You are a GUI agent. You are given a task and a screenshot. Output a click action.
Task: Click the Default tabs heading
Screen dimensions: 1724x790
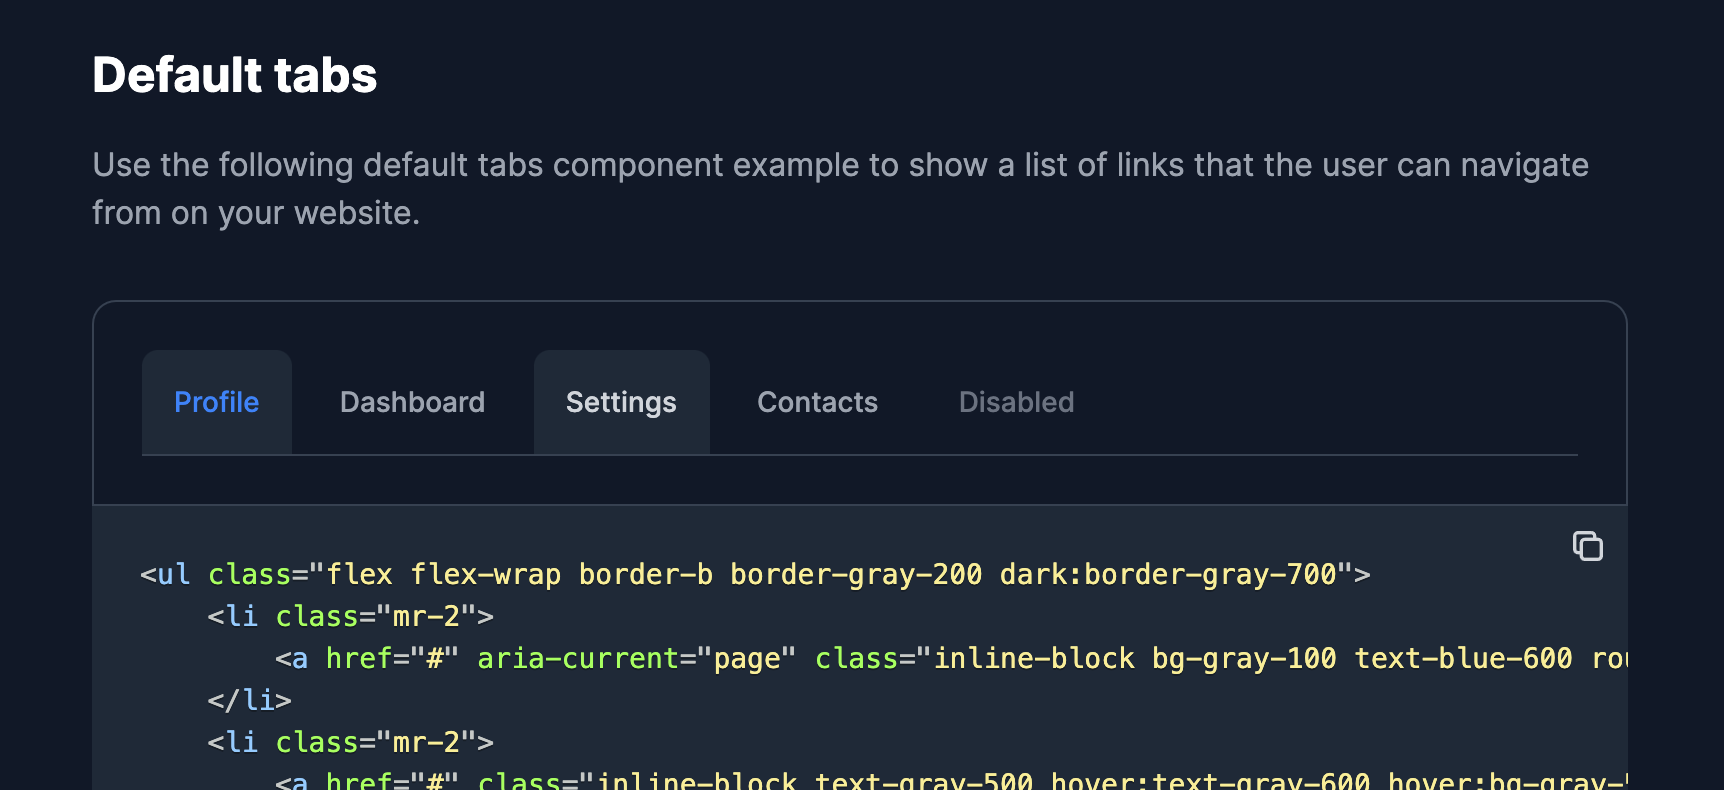click(x=234, y=74)
